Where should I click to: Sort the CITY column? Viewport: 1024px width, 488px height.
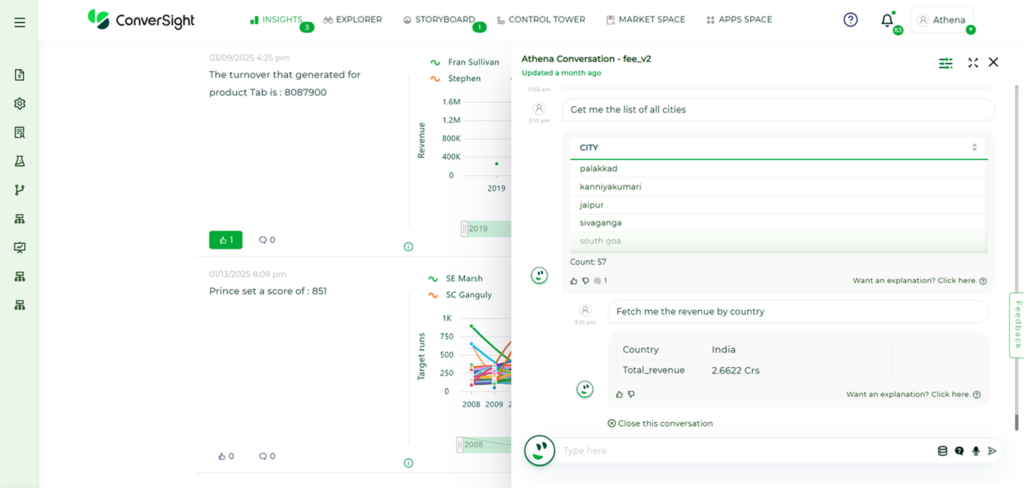974,147
